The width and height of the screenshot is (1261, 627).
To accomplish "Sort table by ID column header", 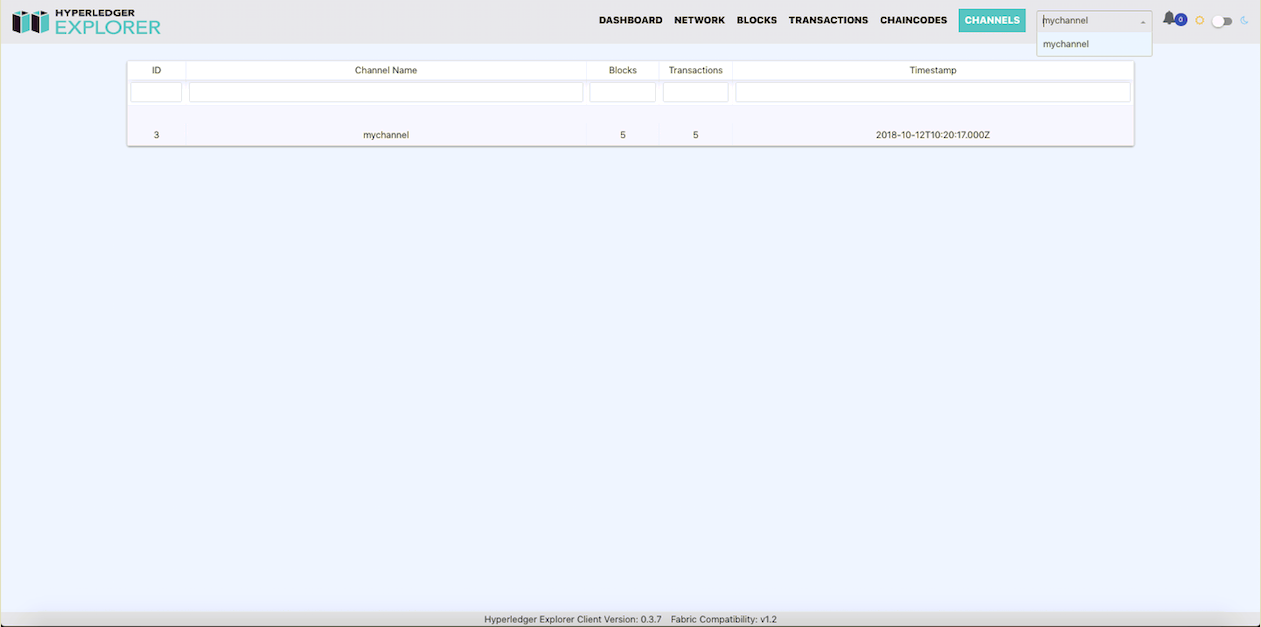I will [156, 70].
